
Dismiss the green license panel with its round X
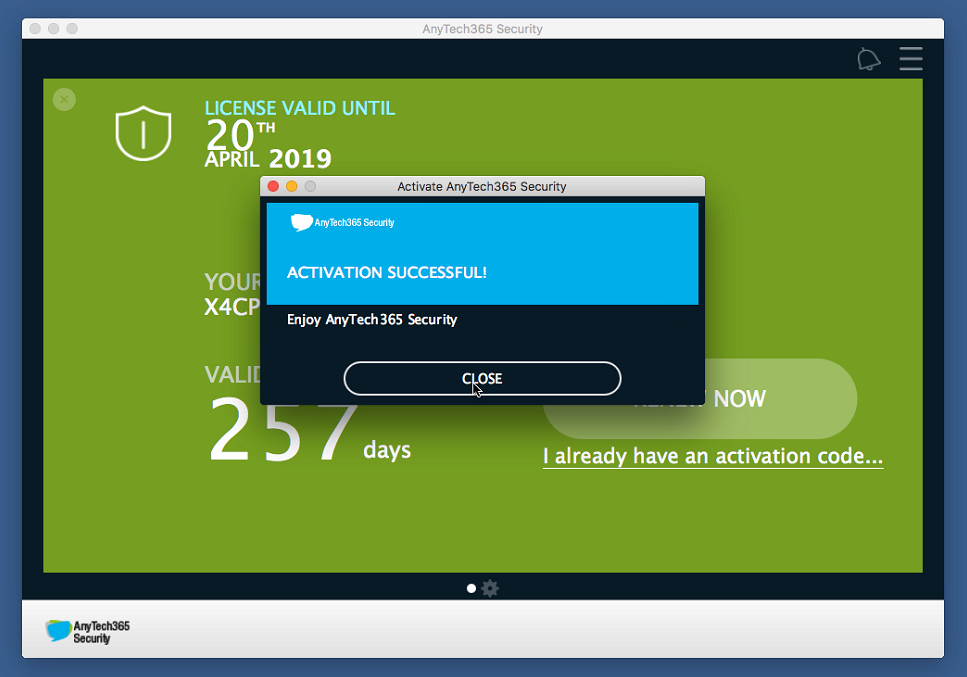click(x=64, y=99)
